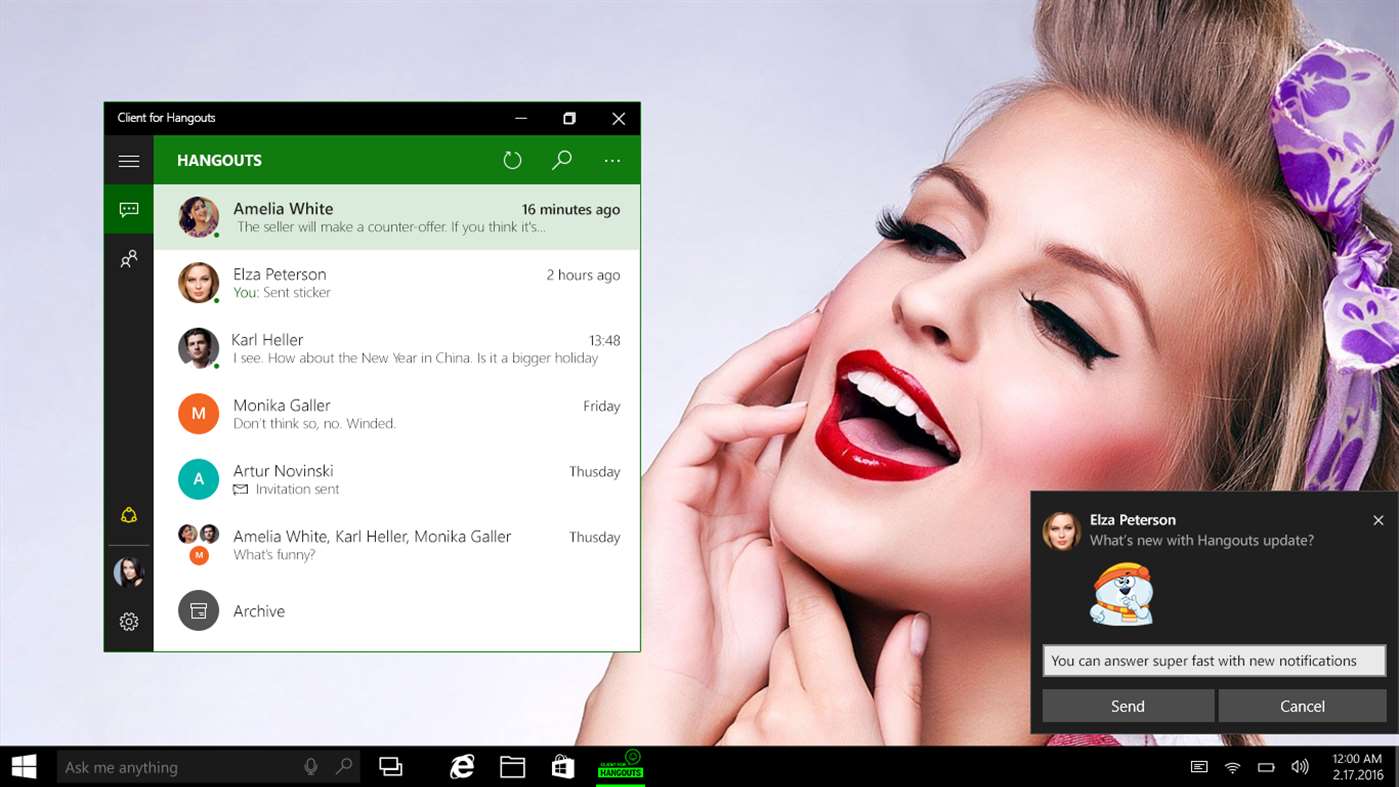Click Client for Hangouts taskbar icon
The image size is (1399, 787).
click(620, 765)
